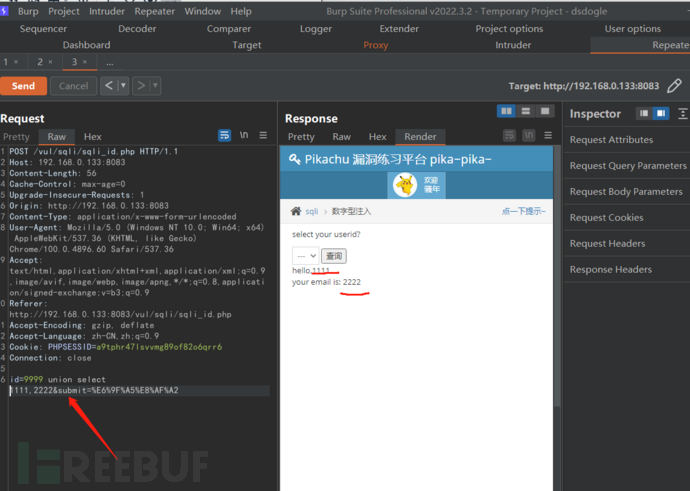Switch to the Comparer tab
Viewport: 690px width, 491px height.
(229, 29)
